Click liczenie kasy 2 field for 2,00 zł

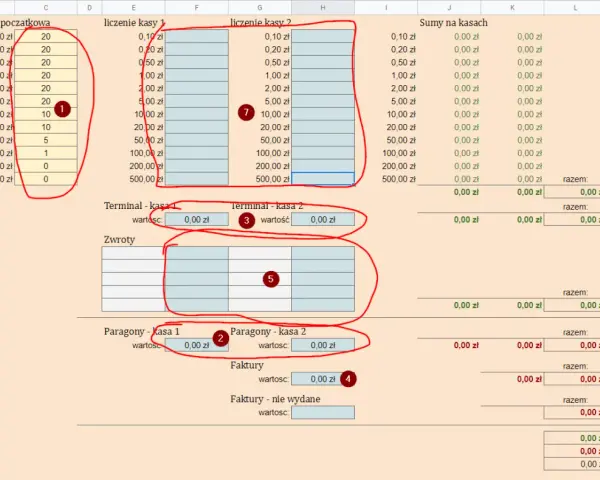(323, 88)
